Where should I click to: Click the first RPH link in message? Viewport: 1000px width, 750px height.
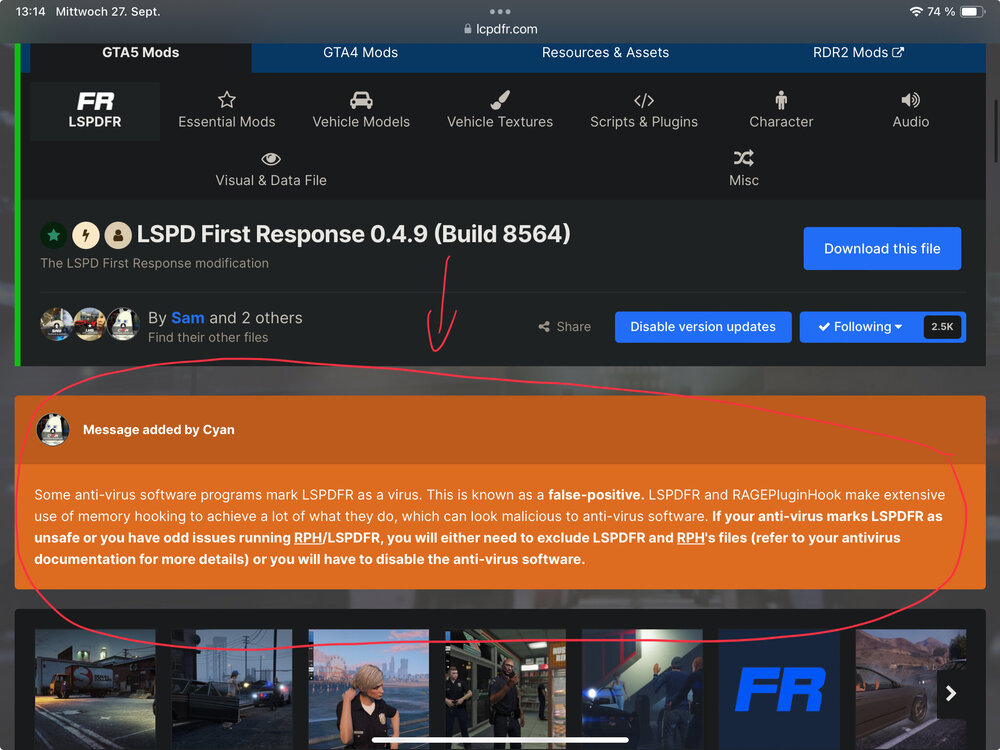[x=307, y=538]
